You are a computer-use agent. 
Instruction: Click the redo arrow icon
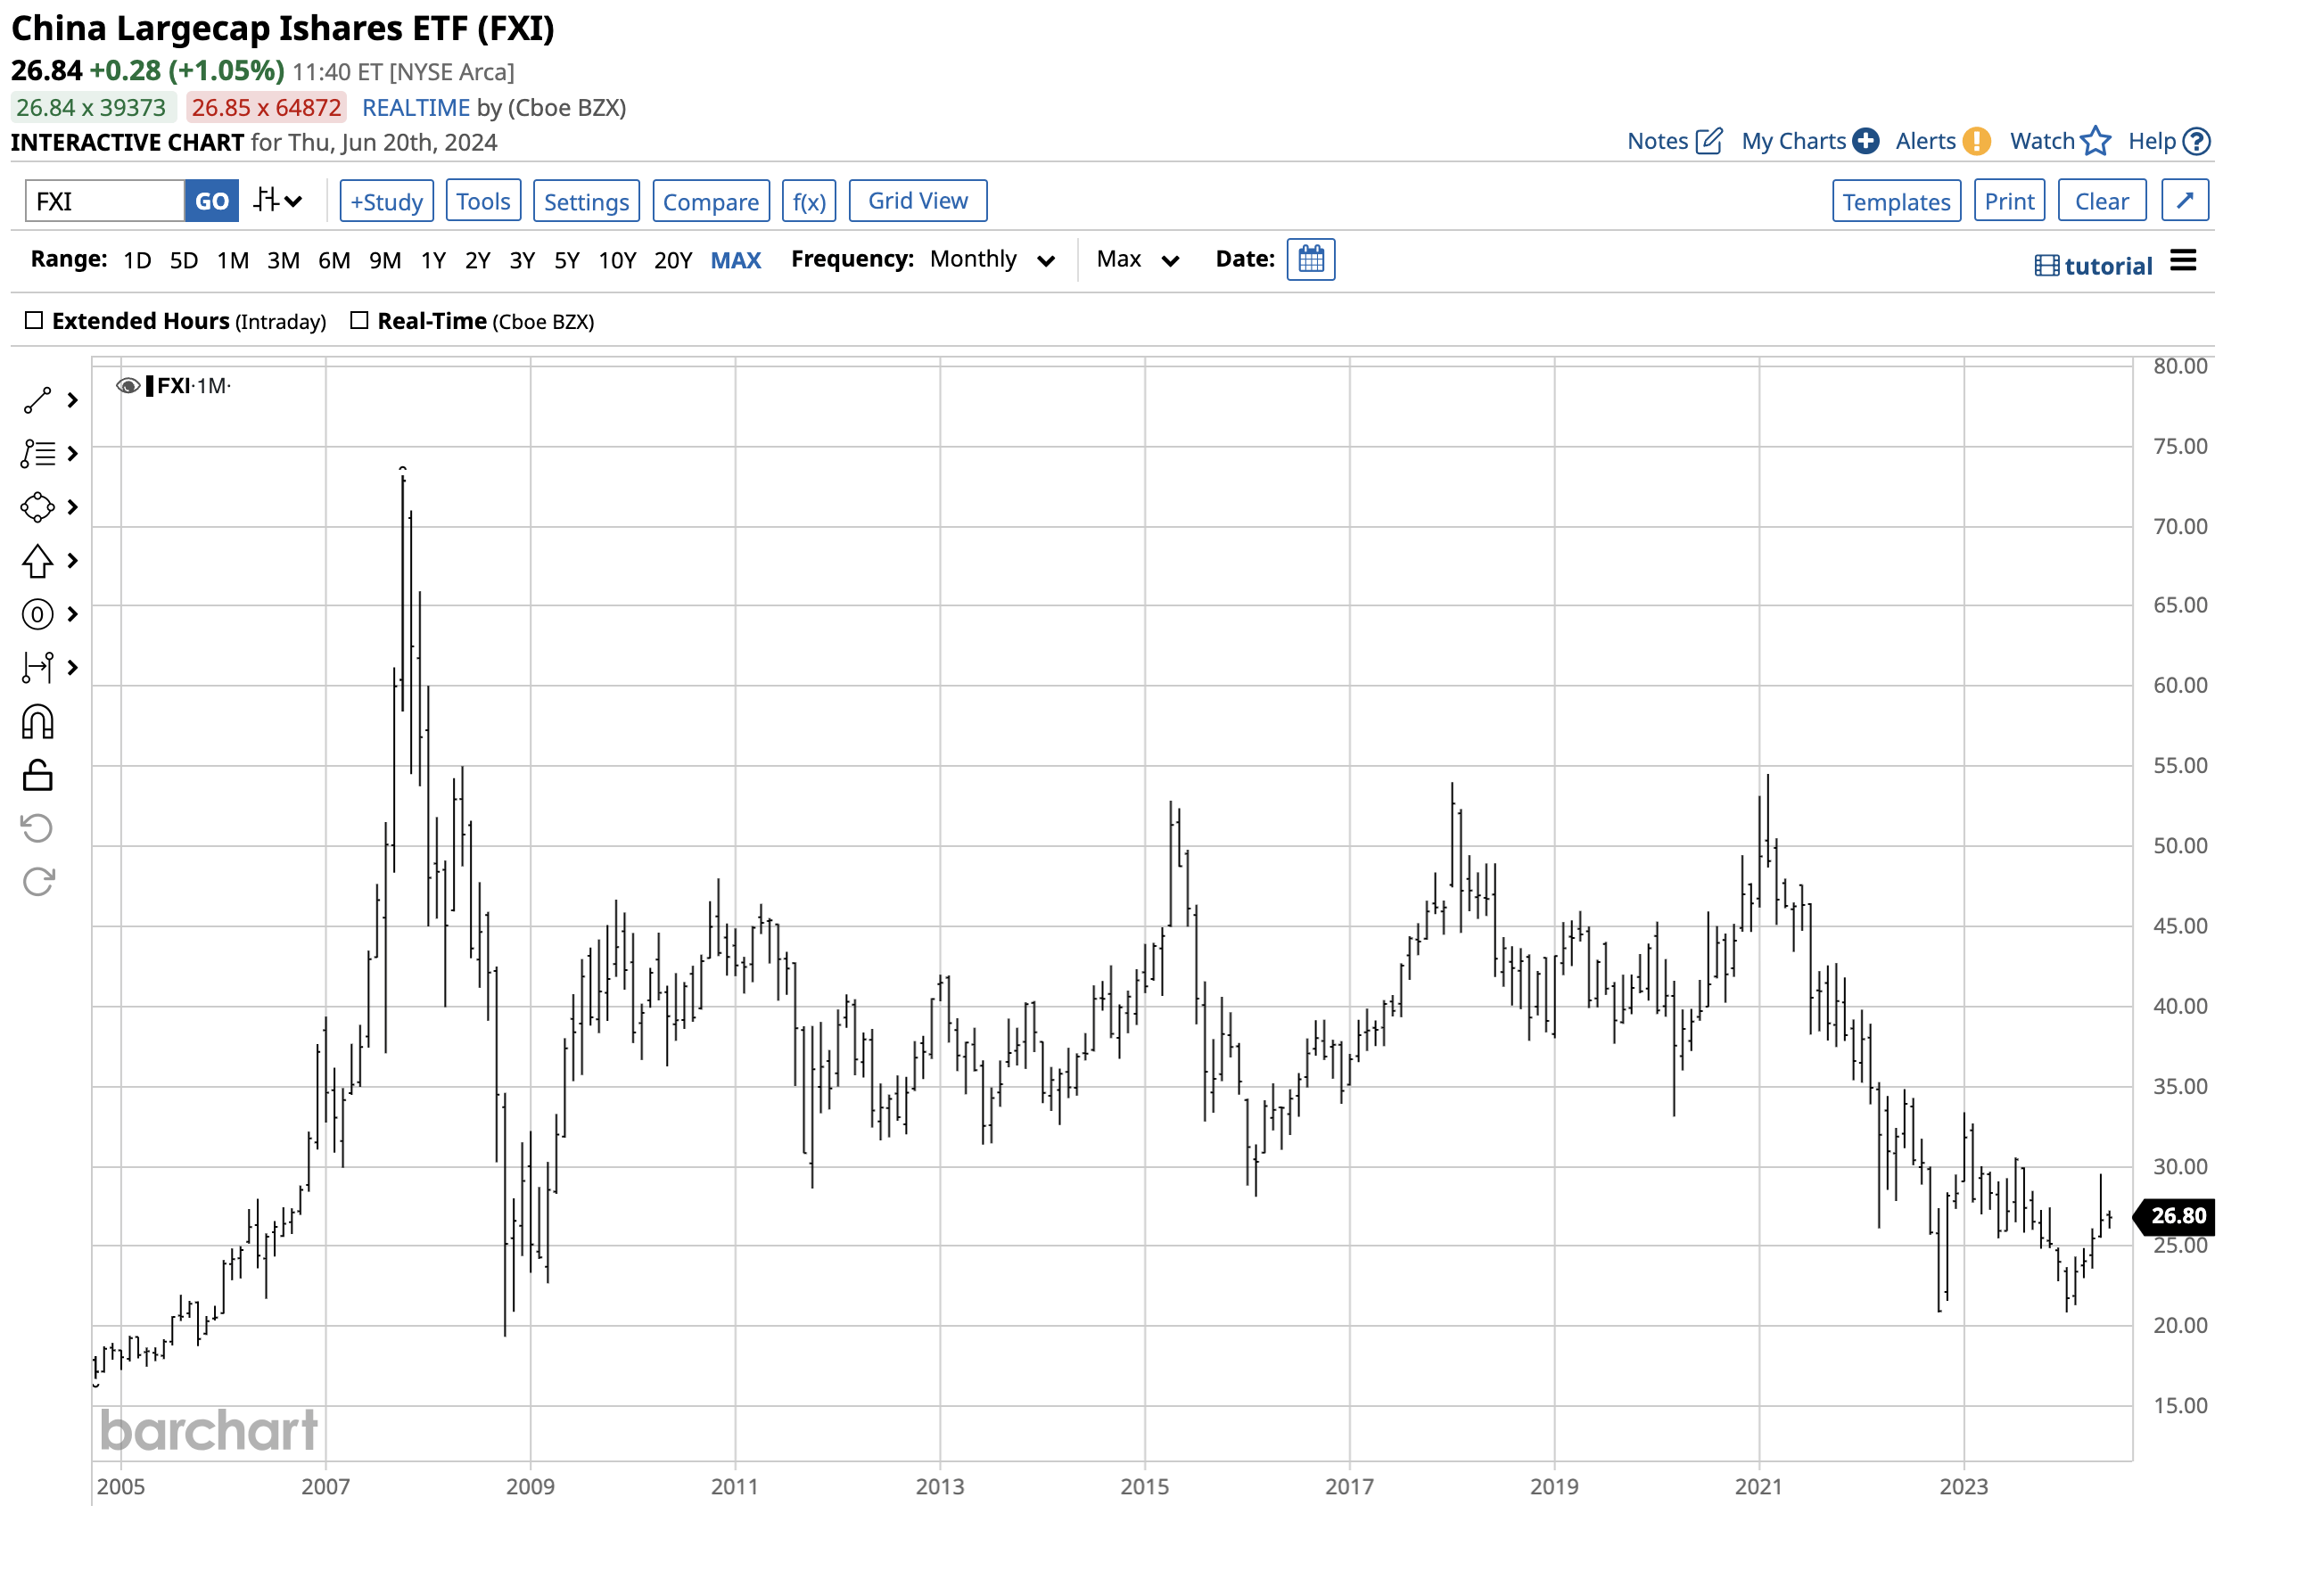click(37, 882)
